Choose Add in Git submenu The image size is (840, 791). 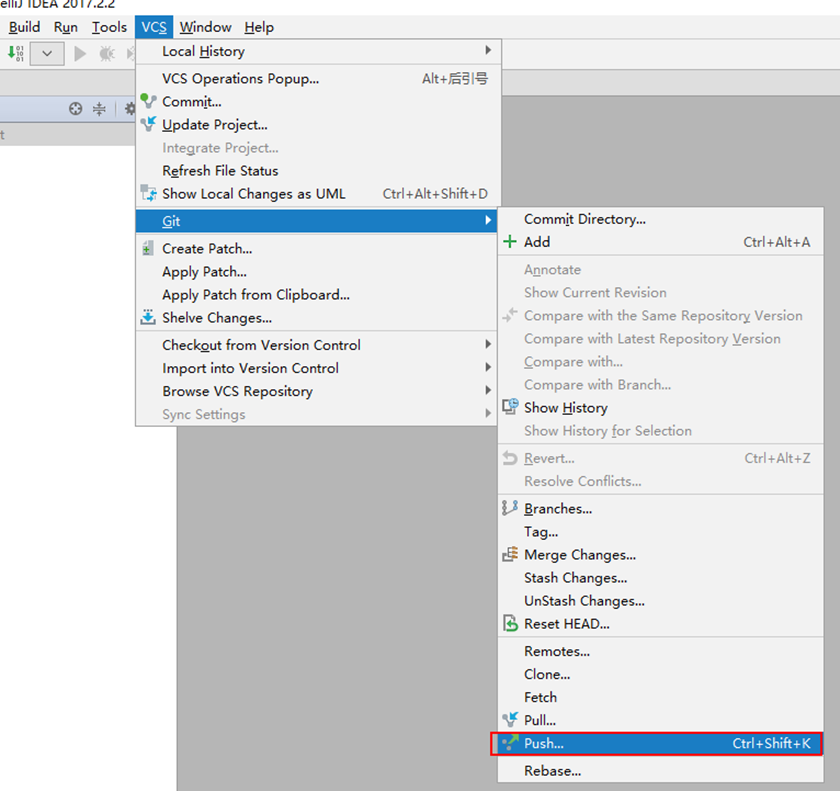click(x=661, y=242)
